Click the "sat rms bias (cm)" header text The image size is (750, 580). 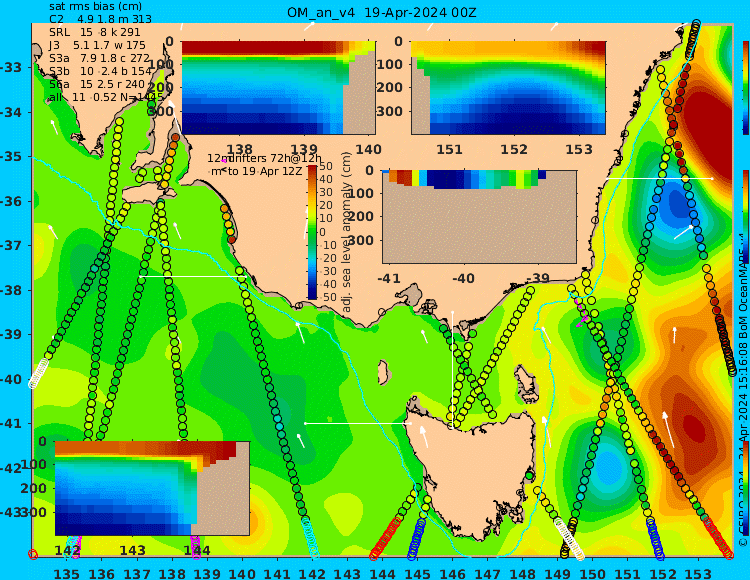tap(95, 7)
